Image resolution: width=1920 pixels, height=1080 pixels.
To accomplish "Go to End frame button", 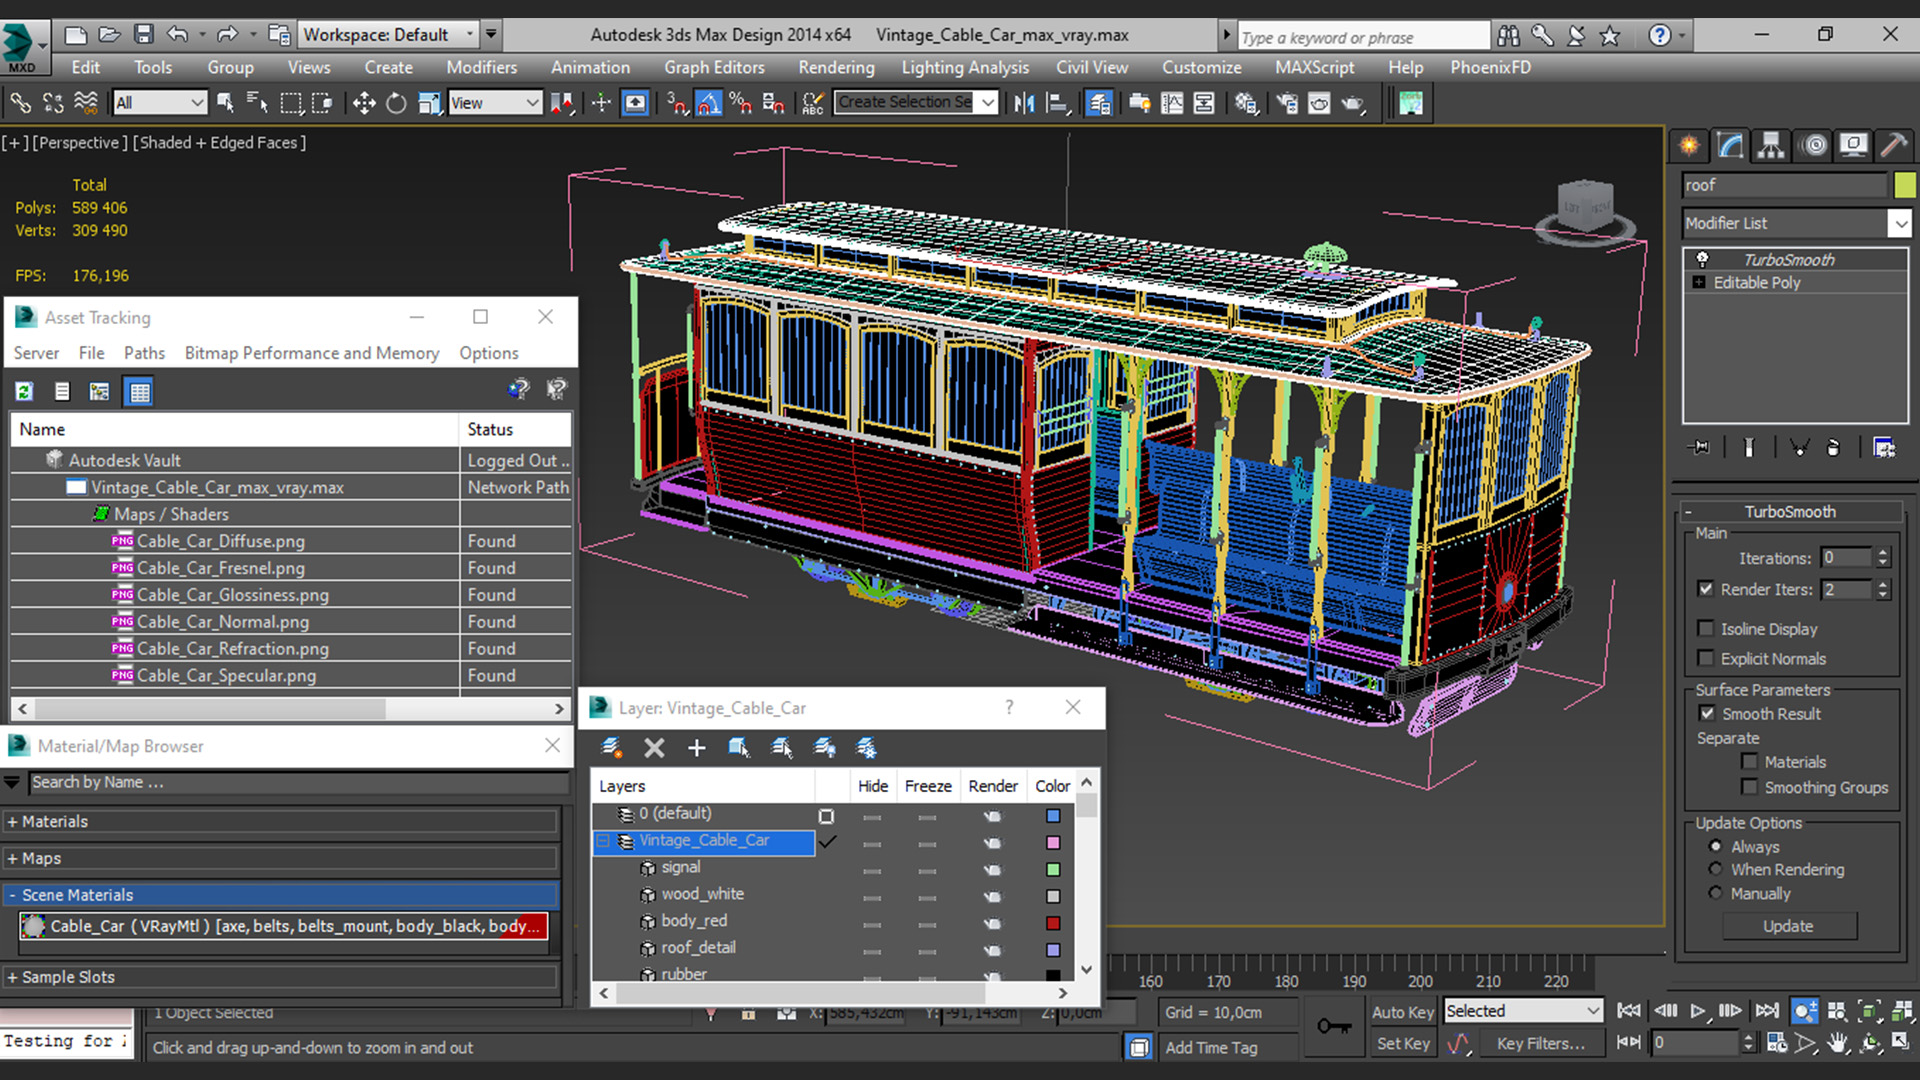I will coord(1767,1012).
